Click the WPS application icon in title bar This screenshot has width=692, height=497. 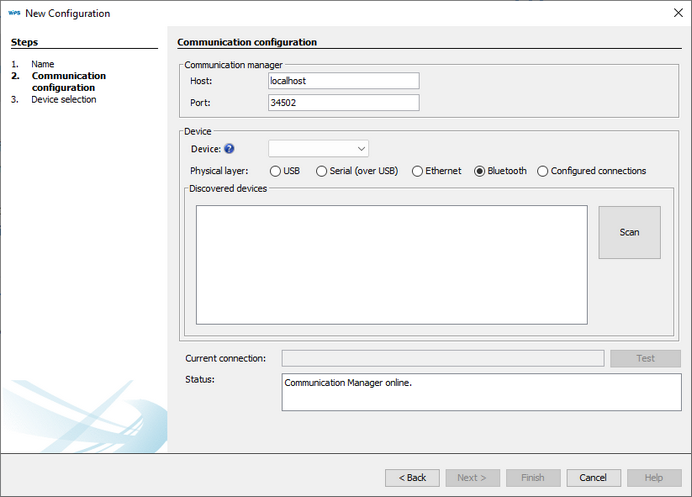click(13, 13)
